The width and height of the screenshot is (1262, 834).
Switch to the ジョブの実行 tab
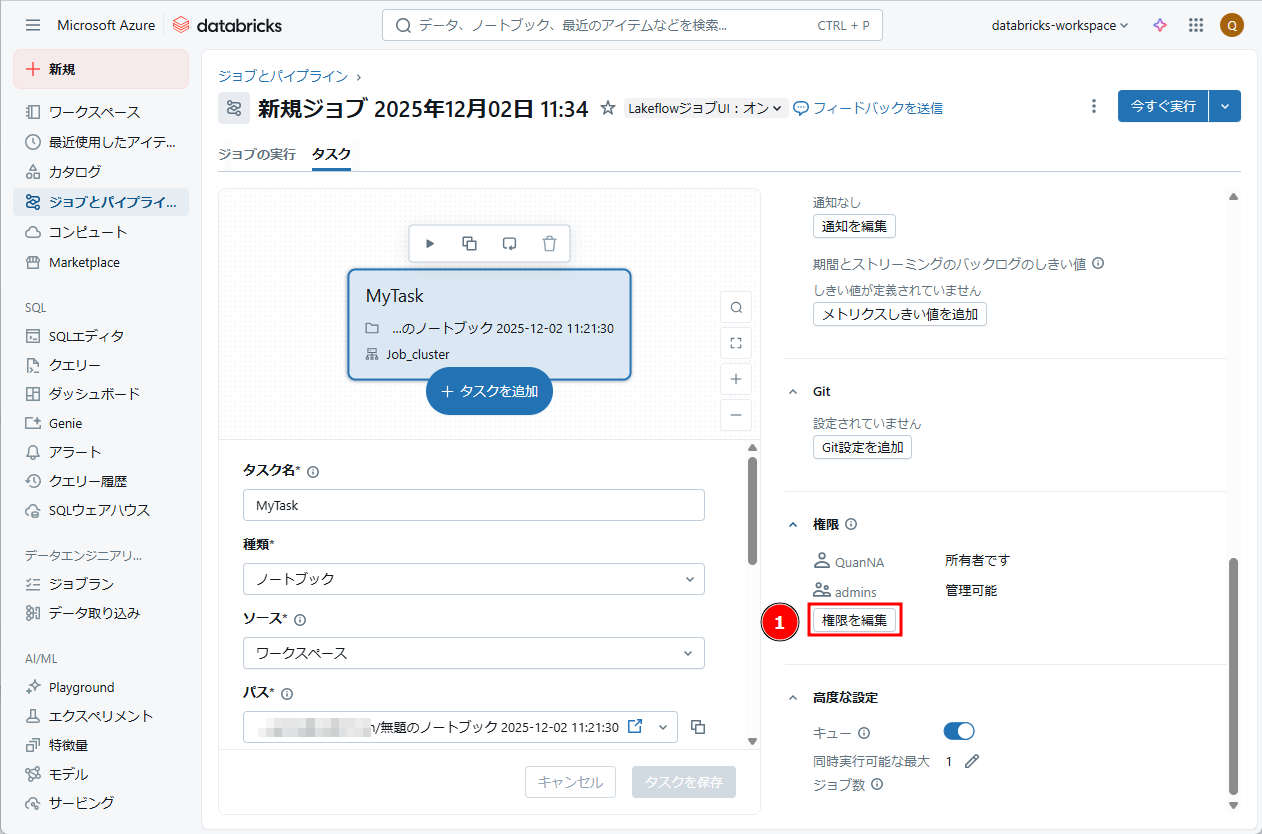(257, 154)
